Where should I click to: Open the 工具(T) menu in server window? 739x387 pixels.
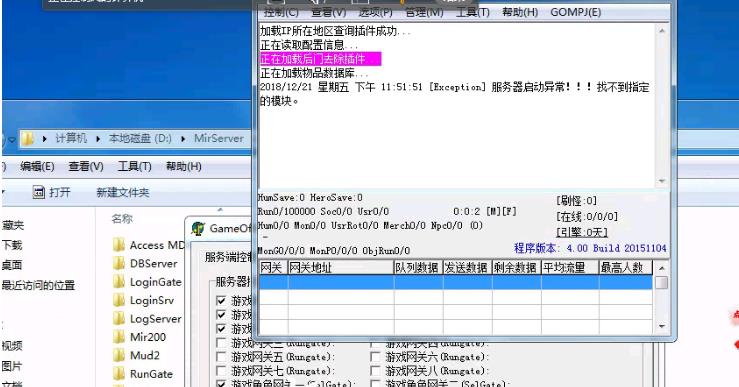(473, 12)
